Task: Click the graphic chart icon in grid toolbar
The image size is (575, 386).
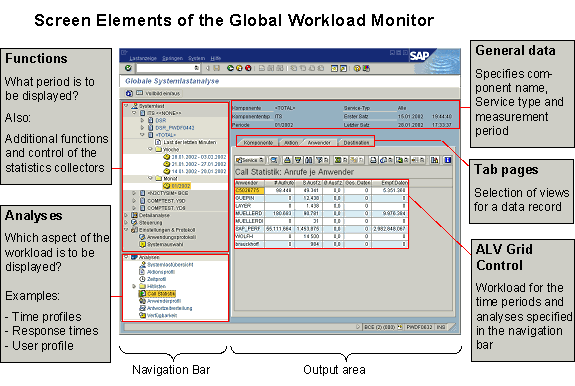Action: (x=435, y=160)
